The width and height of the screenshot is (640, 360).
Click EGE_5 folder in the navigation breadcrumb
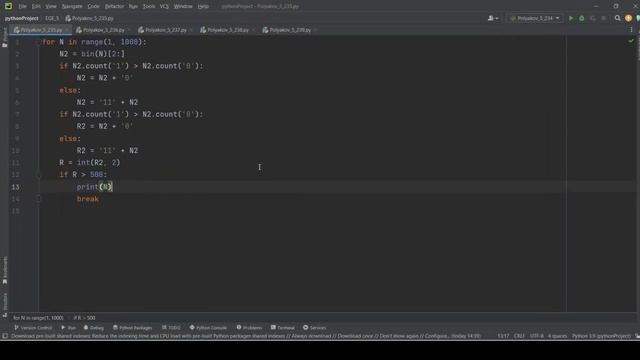[52, 18]
